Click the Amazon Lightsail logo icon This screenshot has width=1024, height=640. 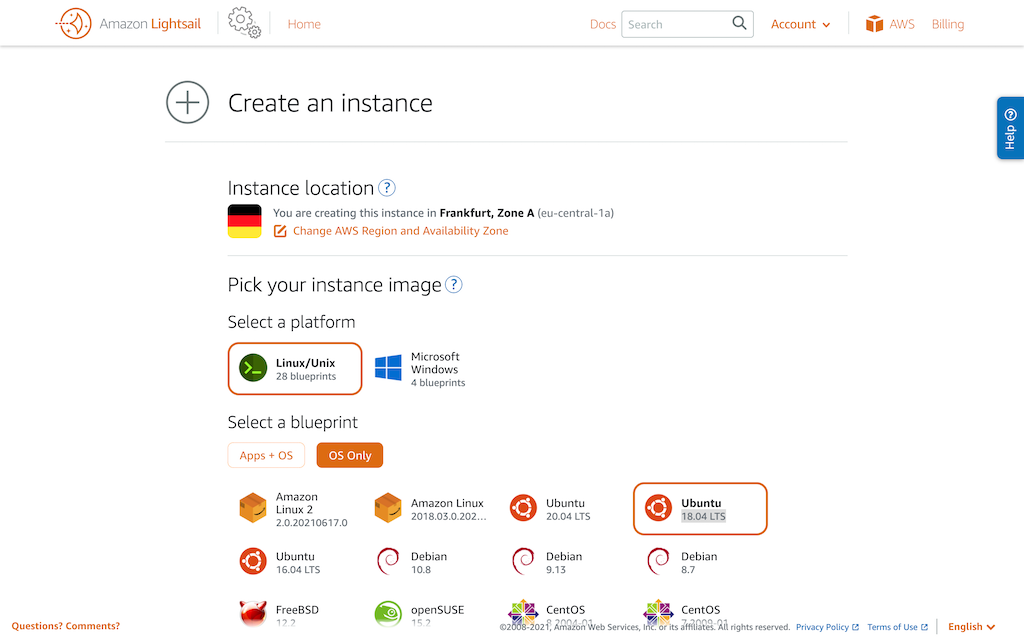click(74, 24)
